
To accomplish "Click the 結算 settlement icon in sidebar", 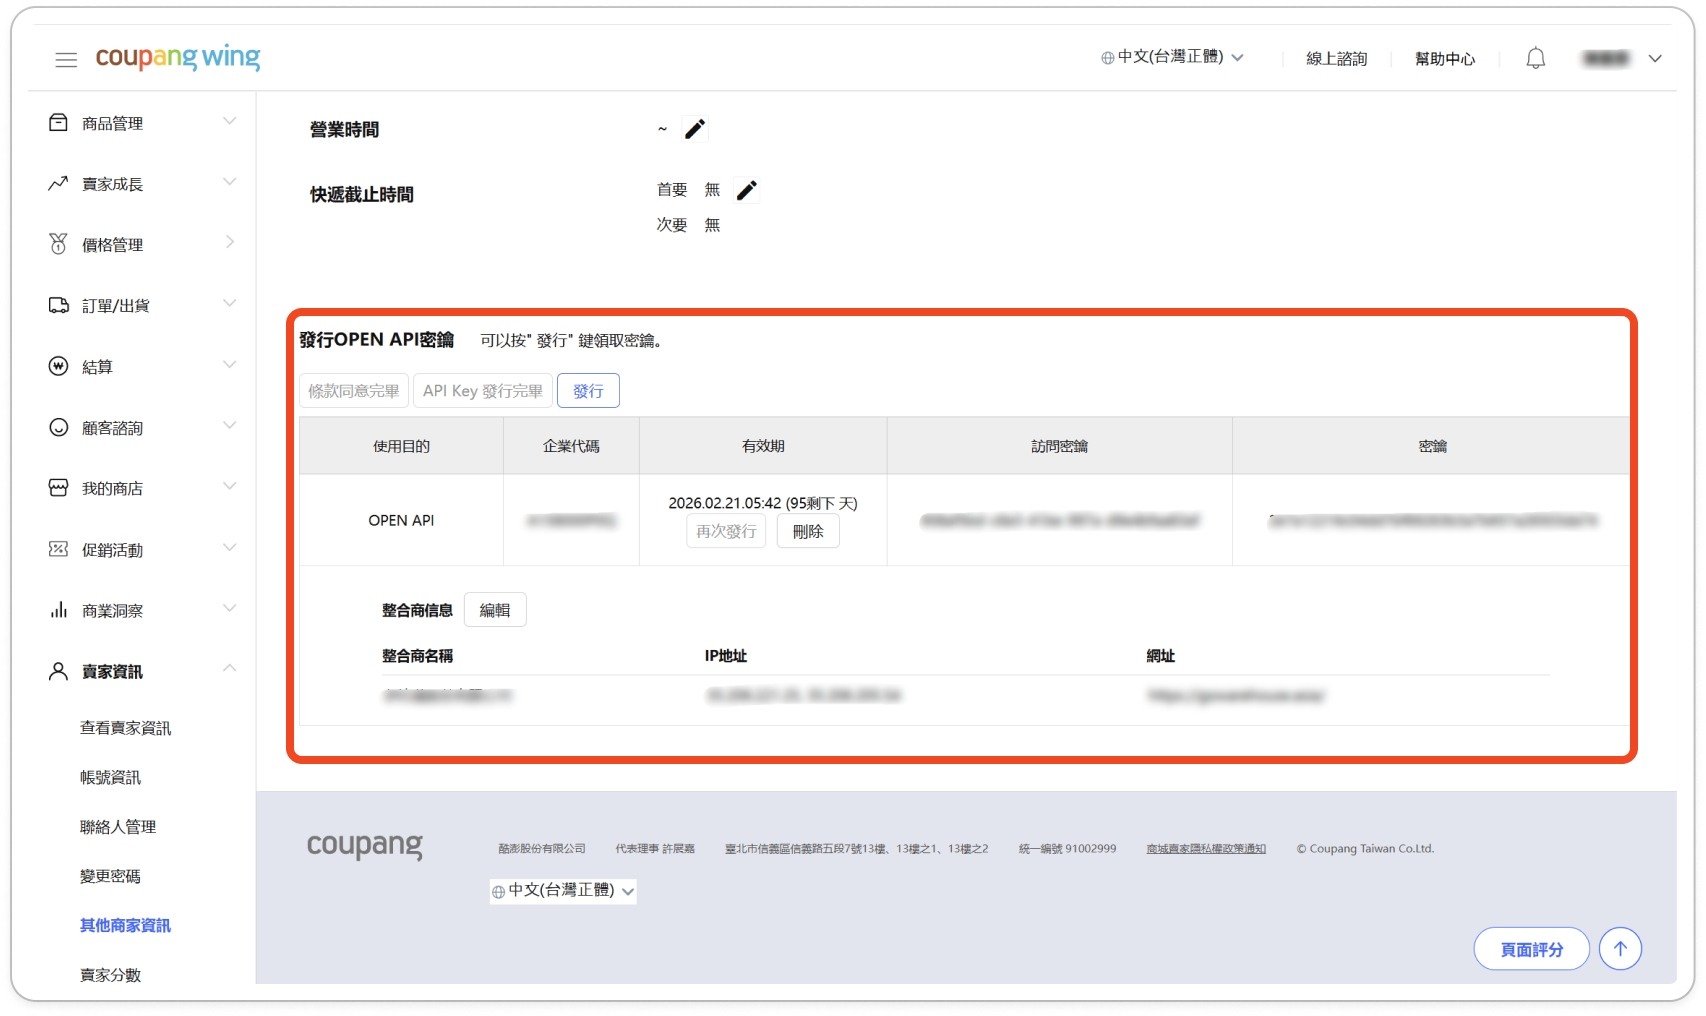I will coord(59,366).
